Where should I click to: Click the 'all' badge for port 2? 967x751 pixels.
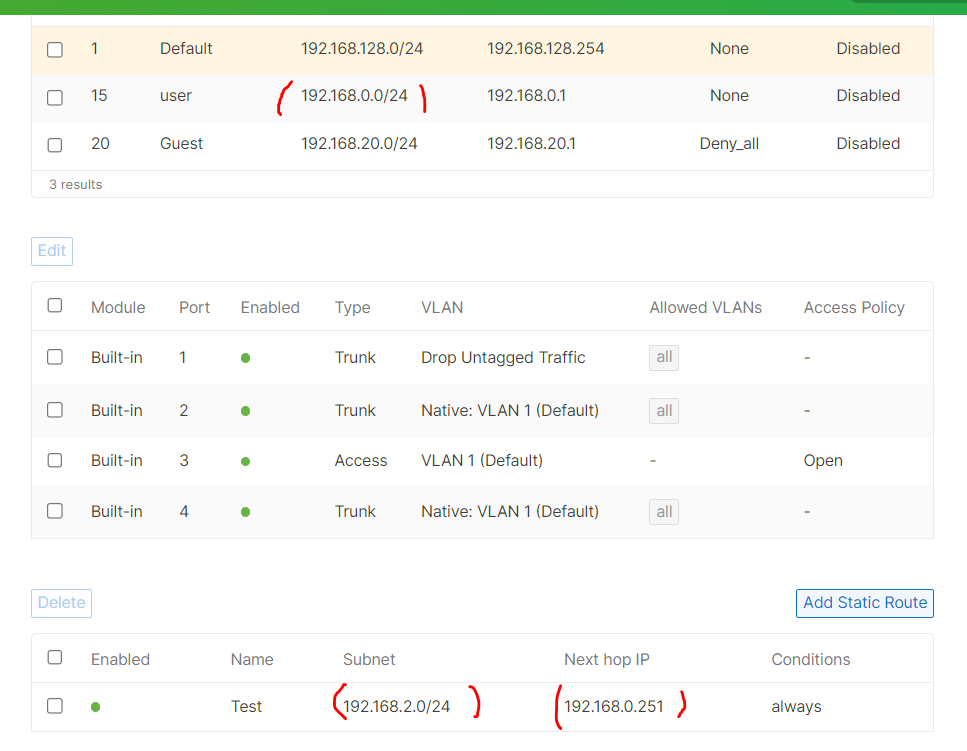(x=663, y=410)
